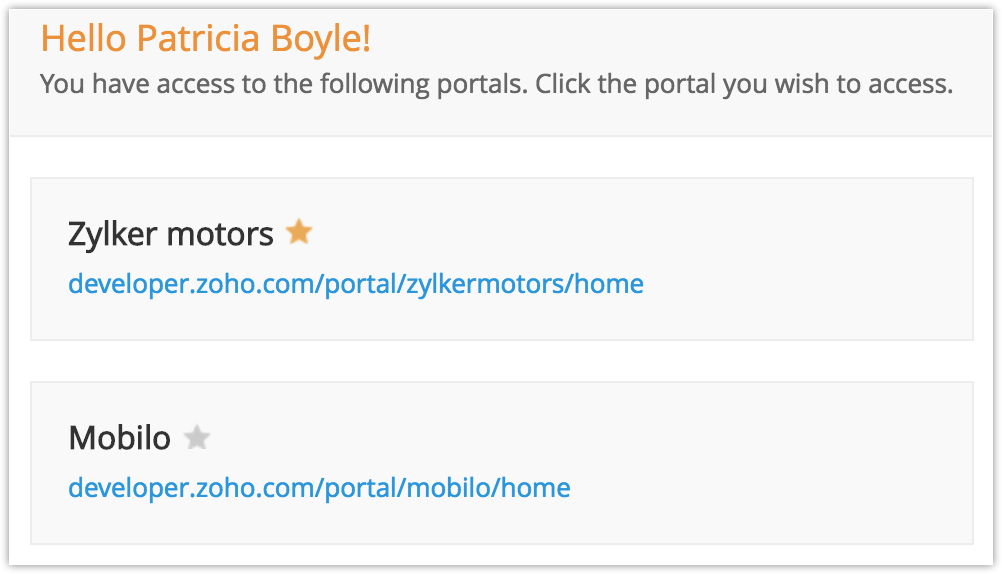The image size is (1002, 574).
Task: Click the Hello Patricia Boyle! heading
Action: point(205,38)
